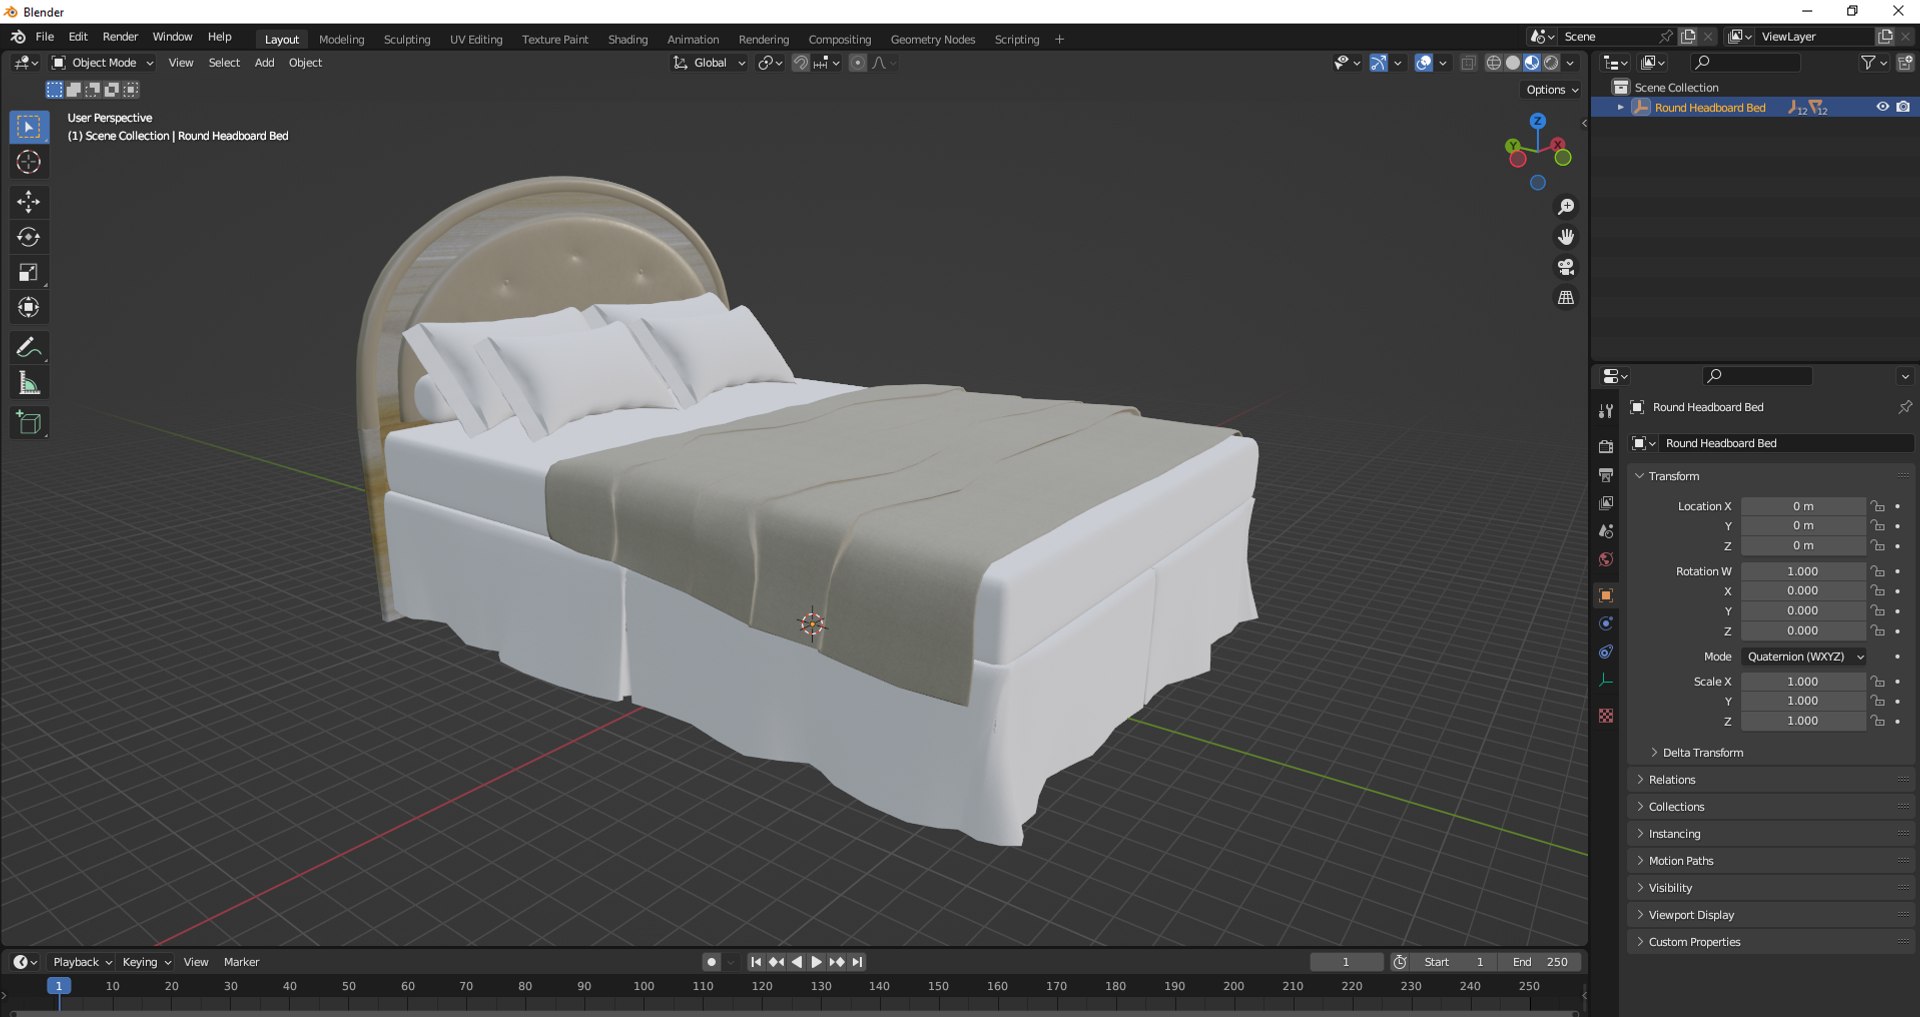The height and width of the screenshot is (1017, 1920).
Task: Pick the Measure tool
Action: 29,383
